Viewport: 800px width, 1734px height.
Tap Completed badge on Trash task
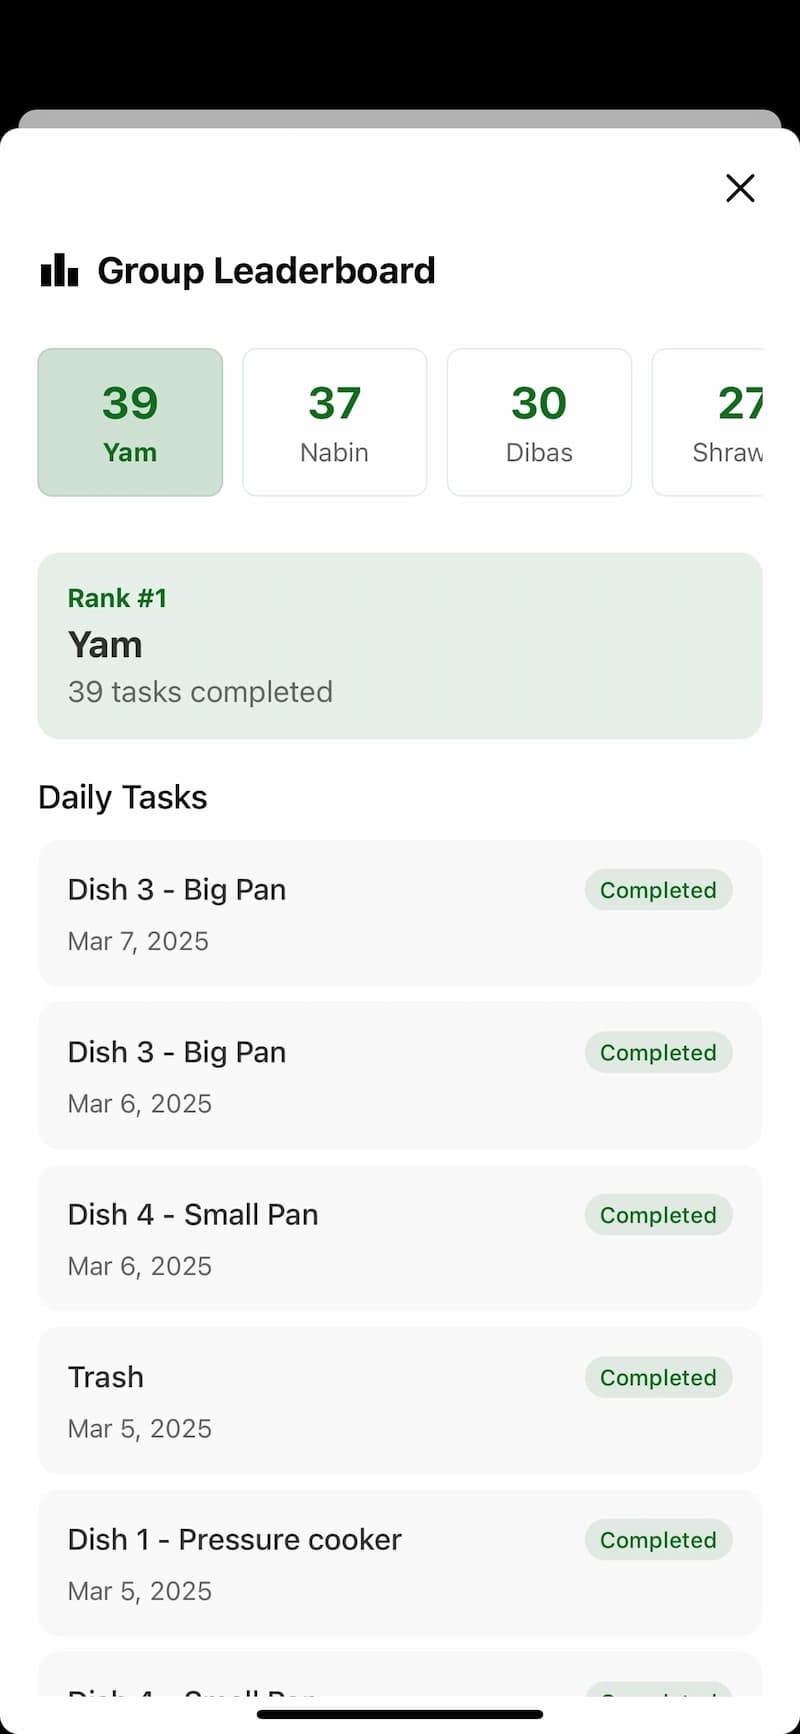tap(658, 1378)
